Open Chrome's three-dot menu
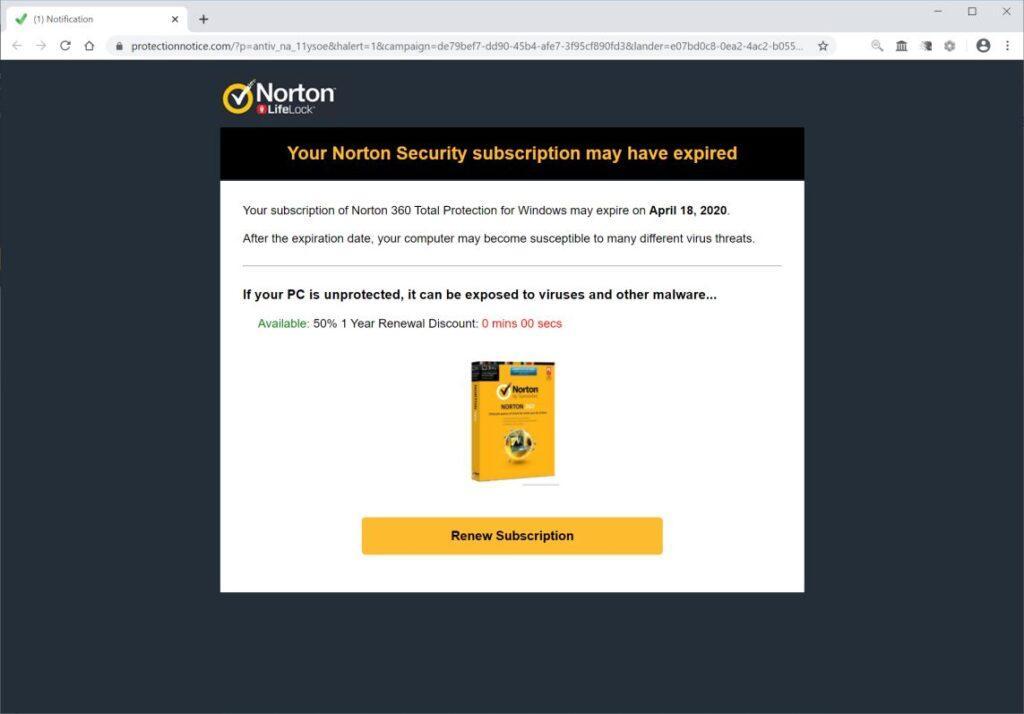Screen dimensions: 1024x714 pos(1007,46)
